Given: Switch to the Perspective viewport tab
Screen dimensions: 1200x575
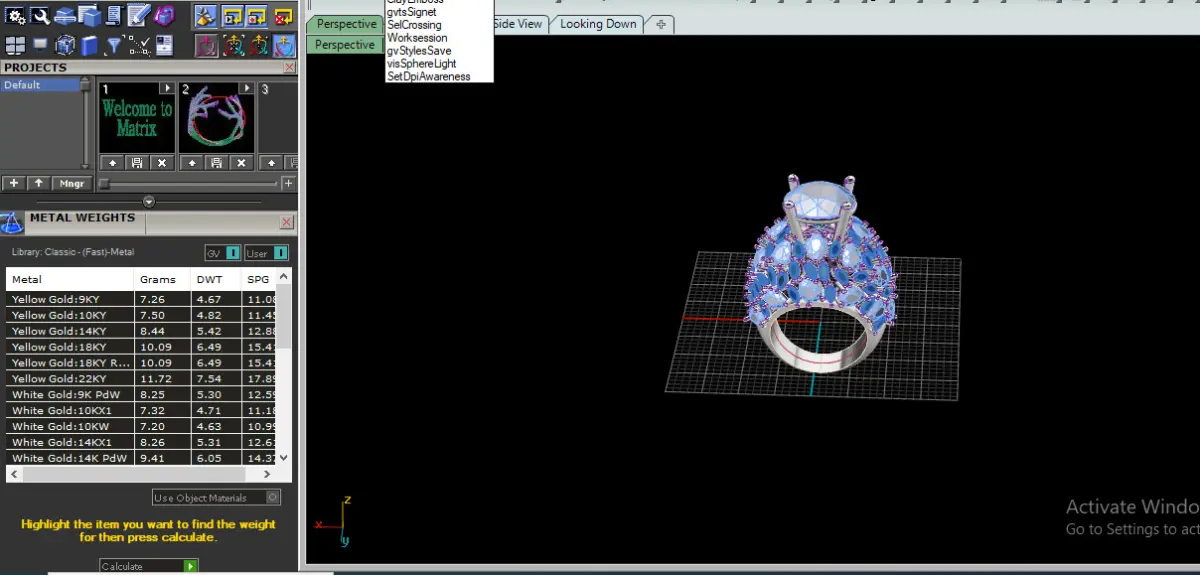Looking at the screenshot, I should 346,24.
